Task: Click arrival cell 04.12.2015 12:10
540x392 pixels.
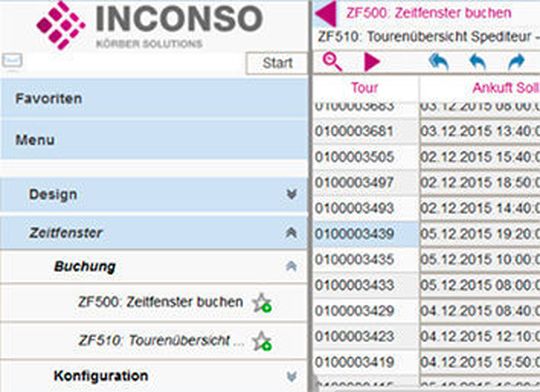Action: [x=480, y=336]
